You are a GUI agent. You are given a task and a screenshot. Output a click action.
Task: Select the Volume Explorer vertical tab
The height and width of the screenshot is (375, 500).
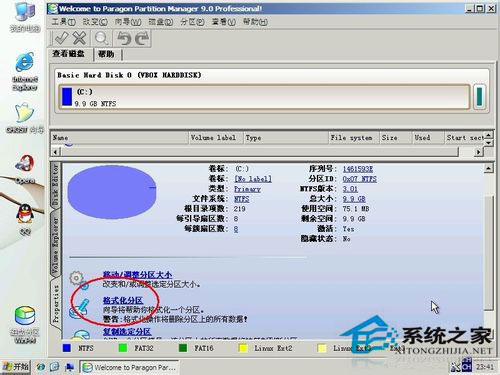55,244
